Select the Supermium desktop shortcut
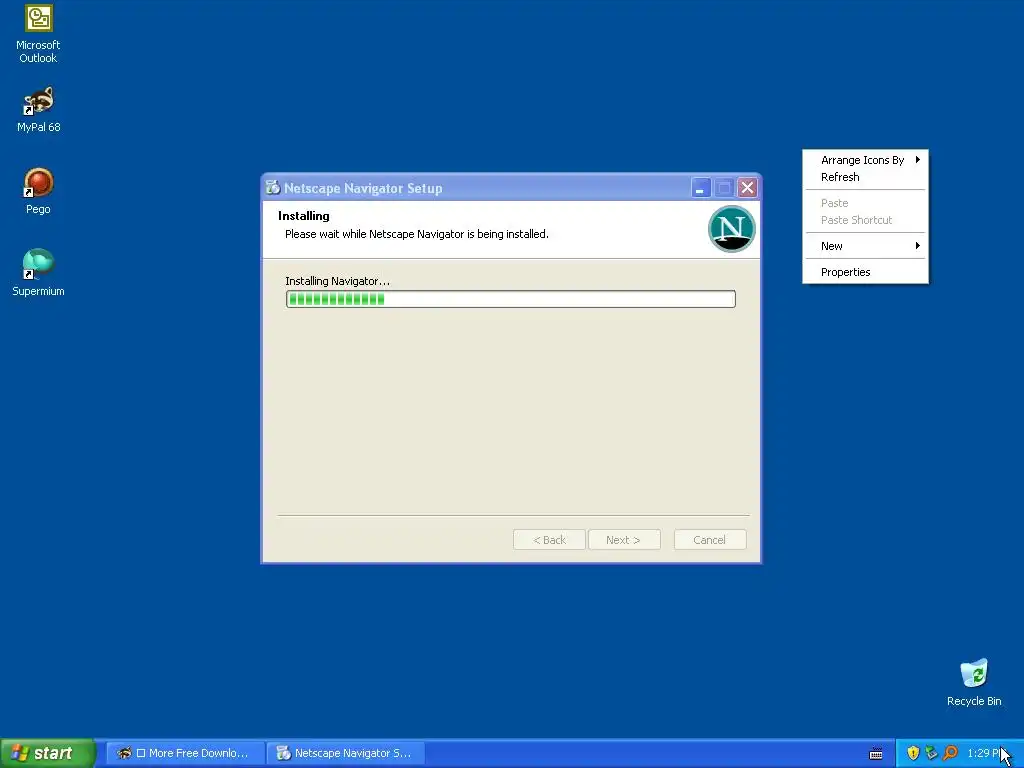Screen dimensions: 1024x768 [38, 272]
